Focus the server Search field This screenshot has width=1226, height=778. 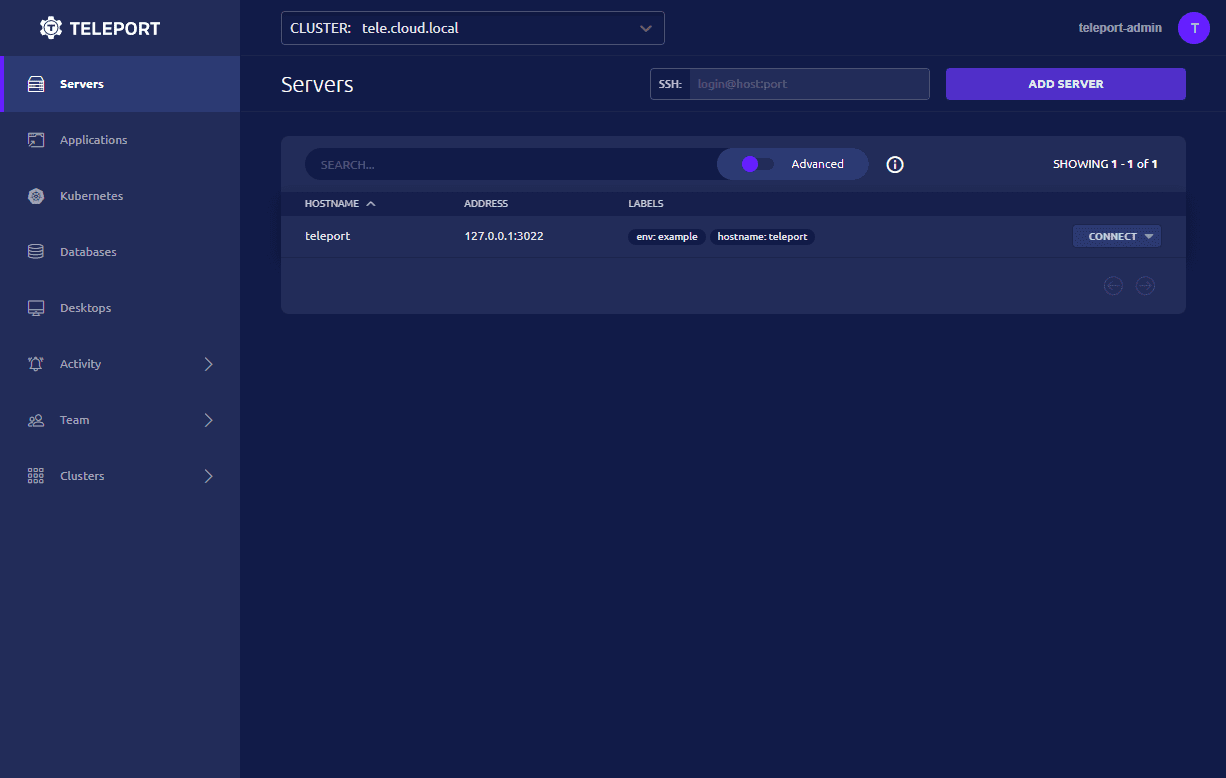pyautogui.click(x=511, y=164)
